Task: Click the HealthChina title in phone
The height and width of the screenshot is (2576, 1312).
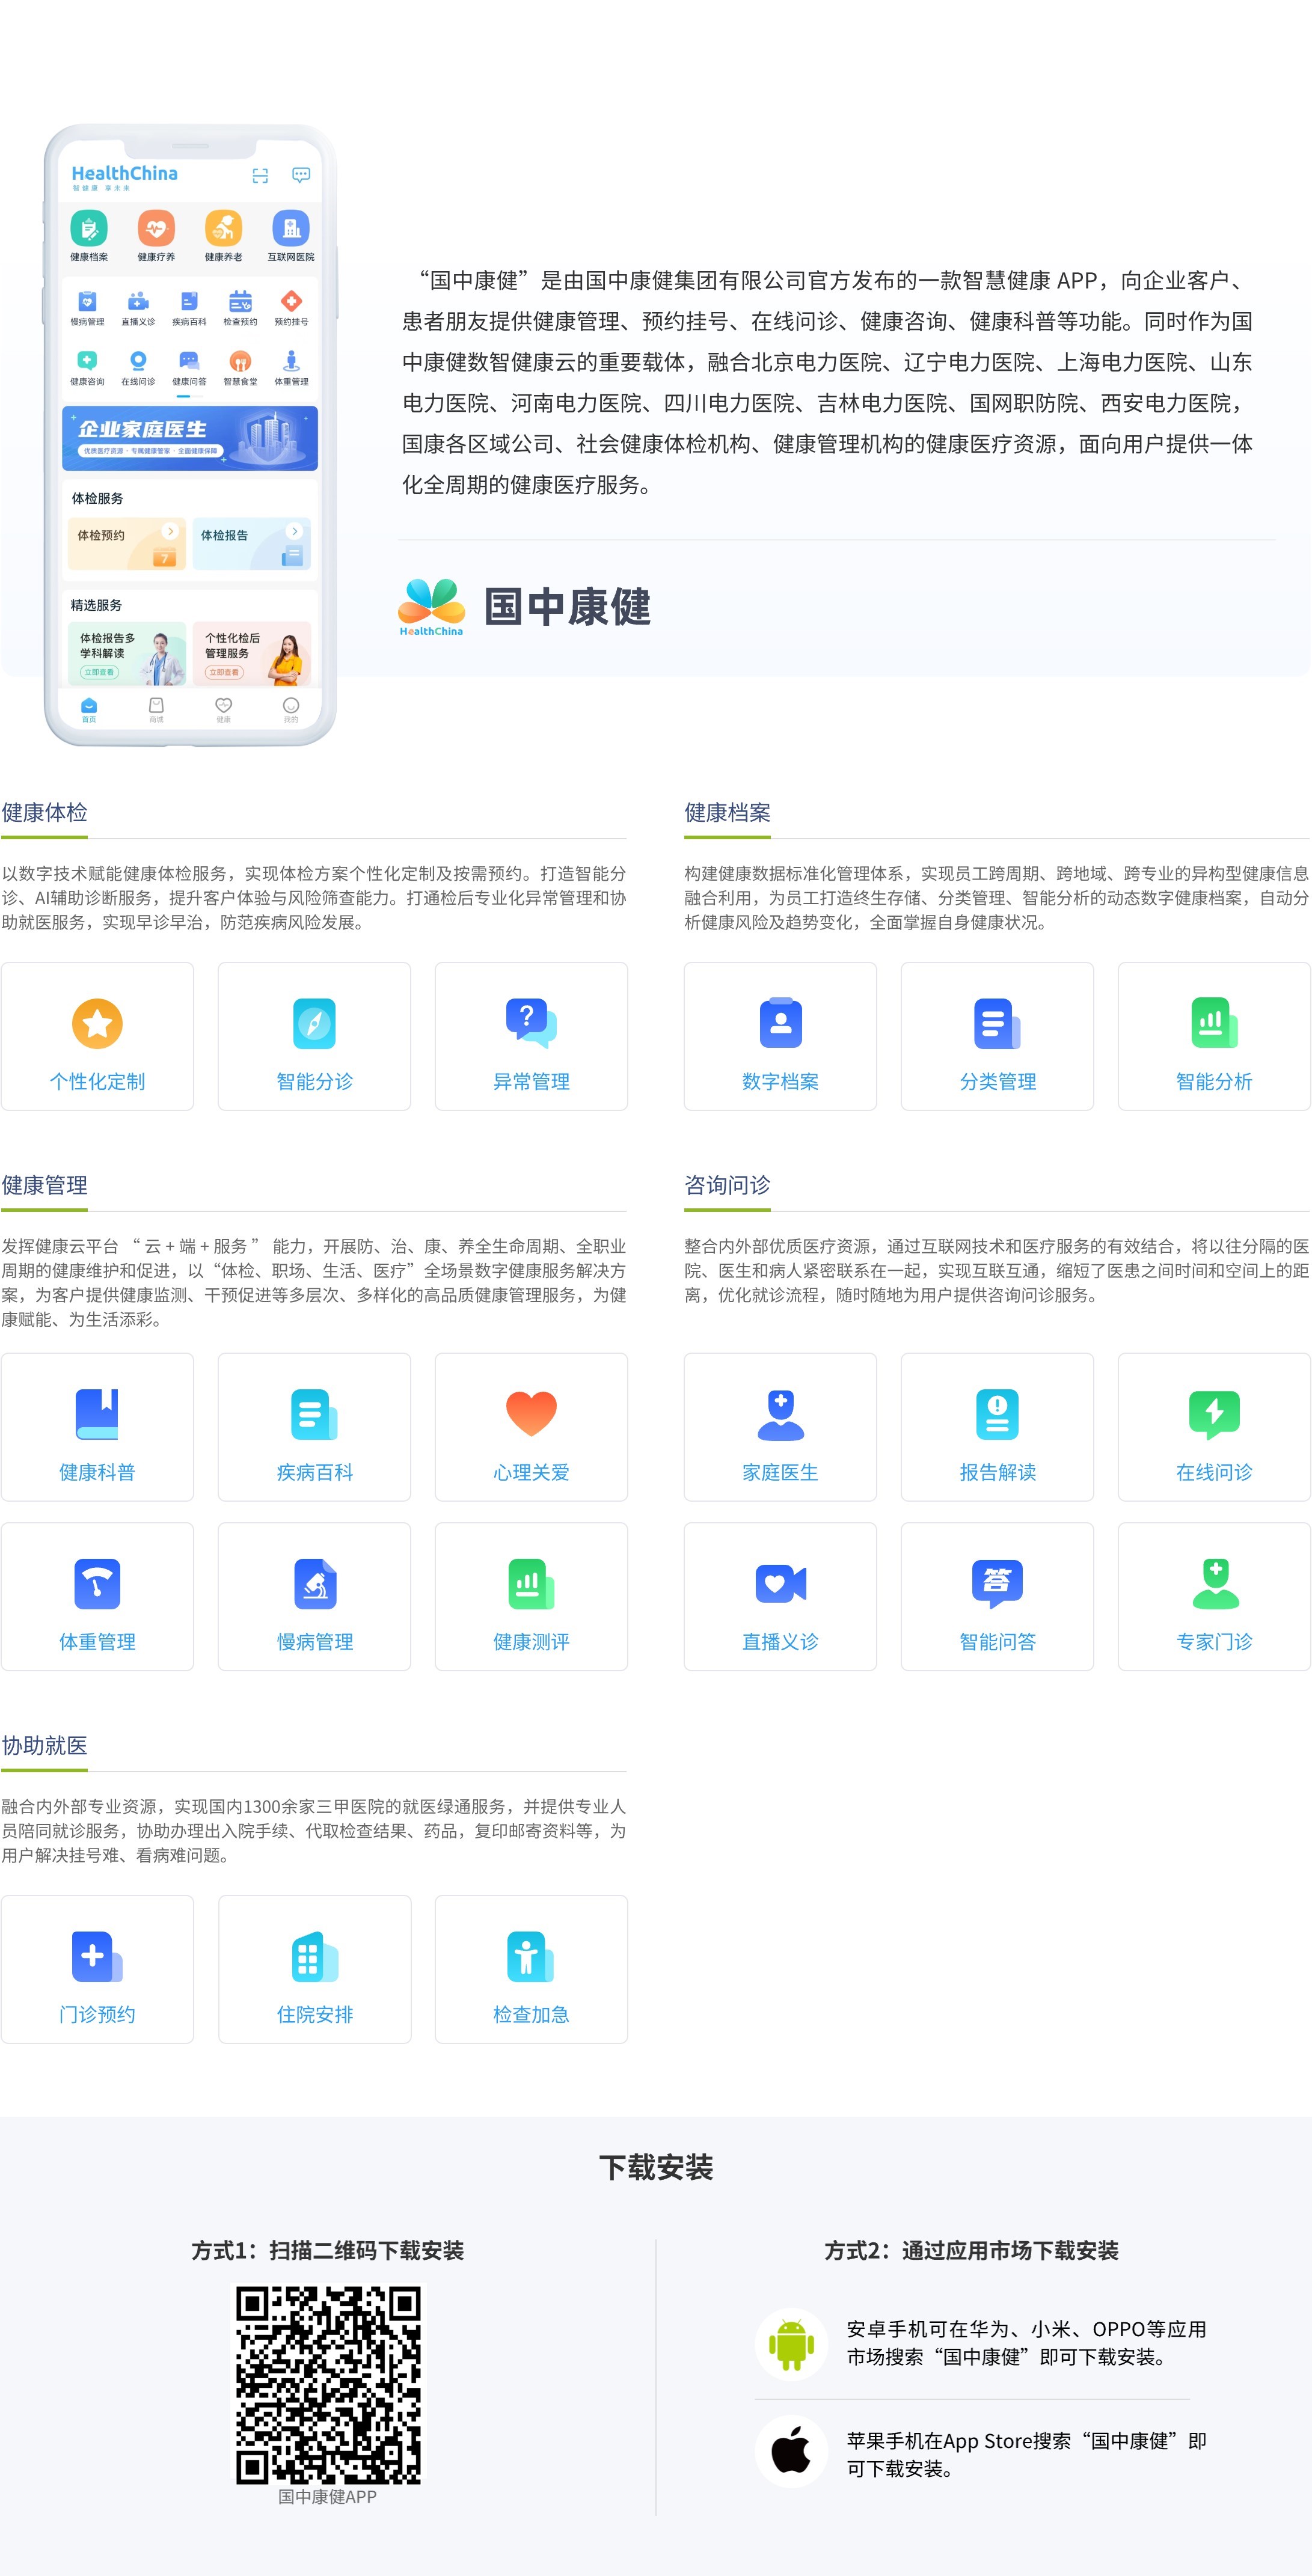Action: click(124, 173)
